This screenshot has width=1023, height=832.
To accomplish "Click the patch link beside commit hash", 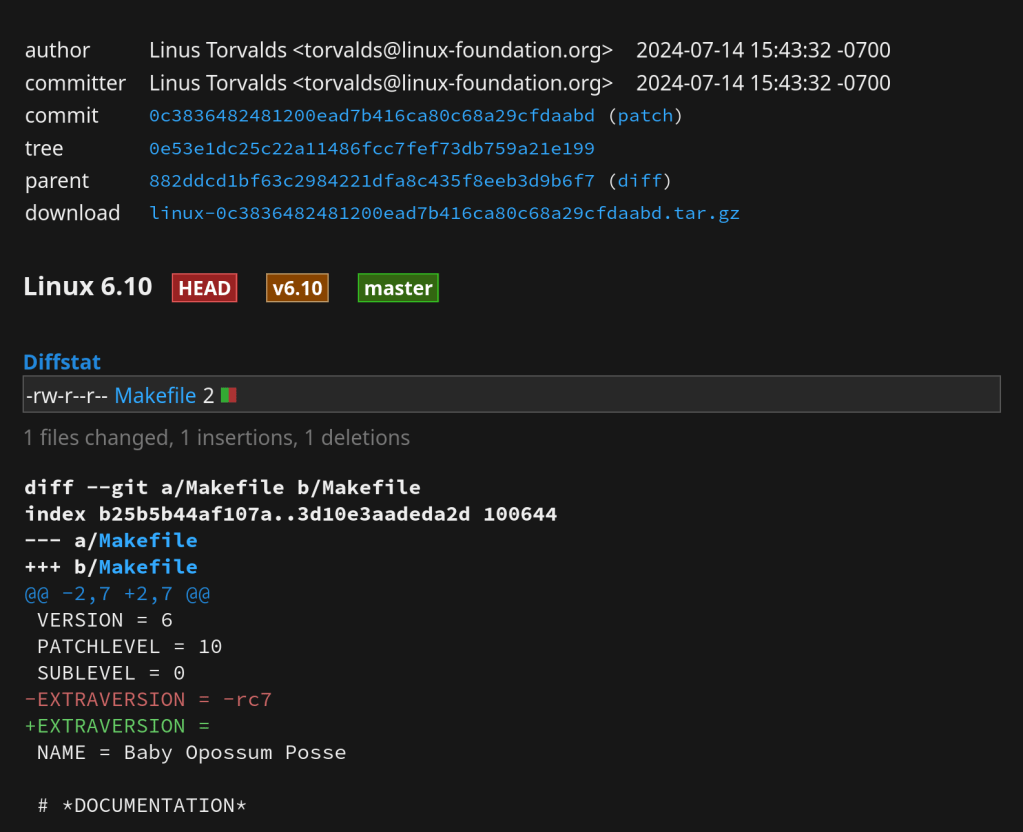I will click(645, 116).
